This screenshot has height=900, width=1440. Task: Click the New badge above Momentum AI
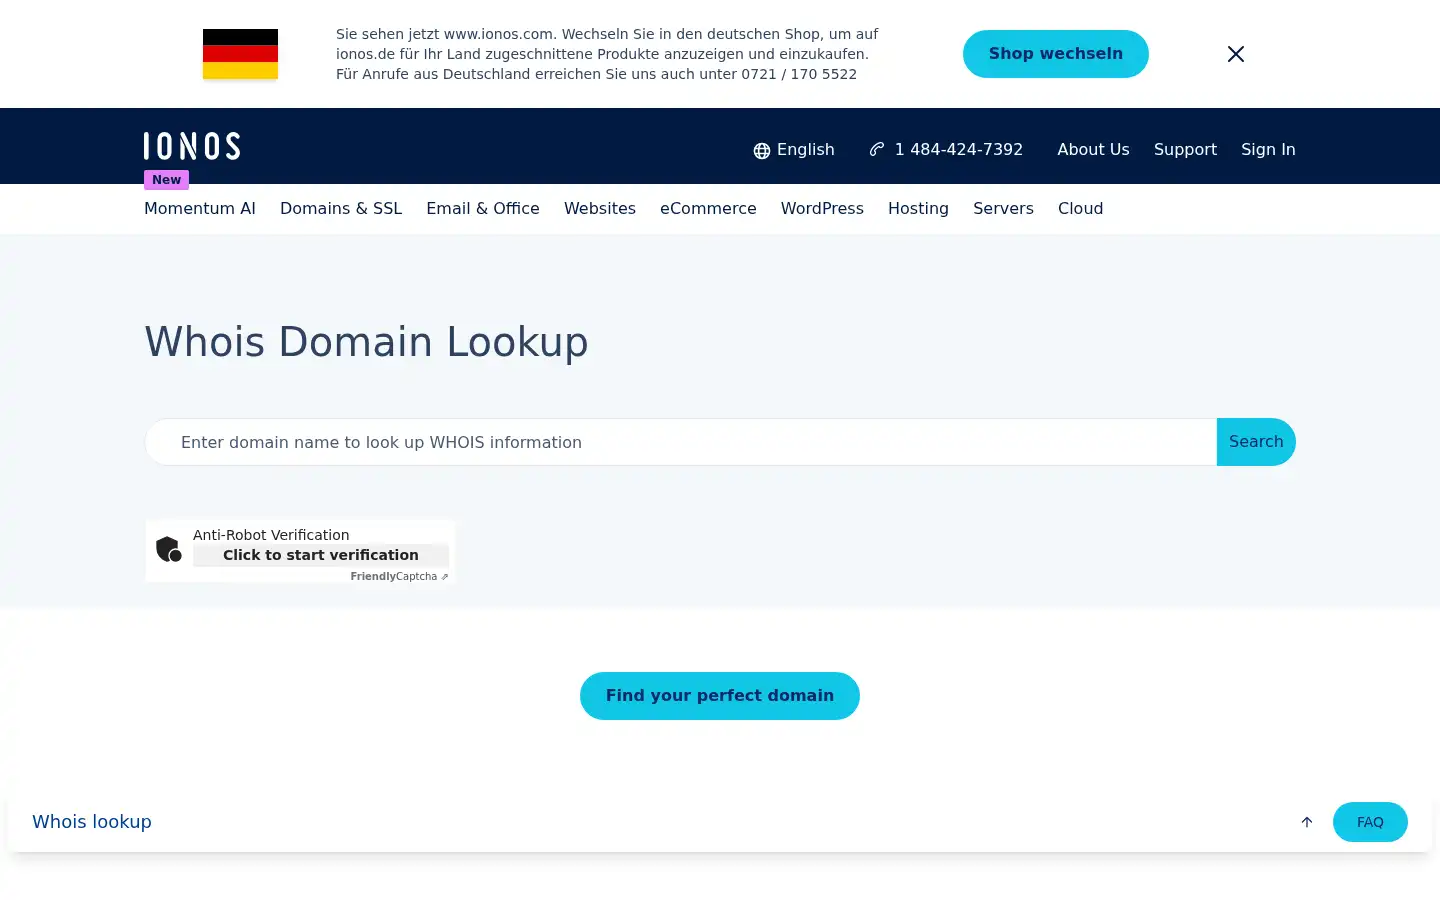[x=167, y=180]
